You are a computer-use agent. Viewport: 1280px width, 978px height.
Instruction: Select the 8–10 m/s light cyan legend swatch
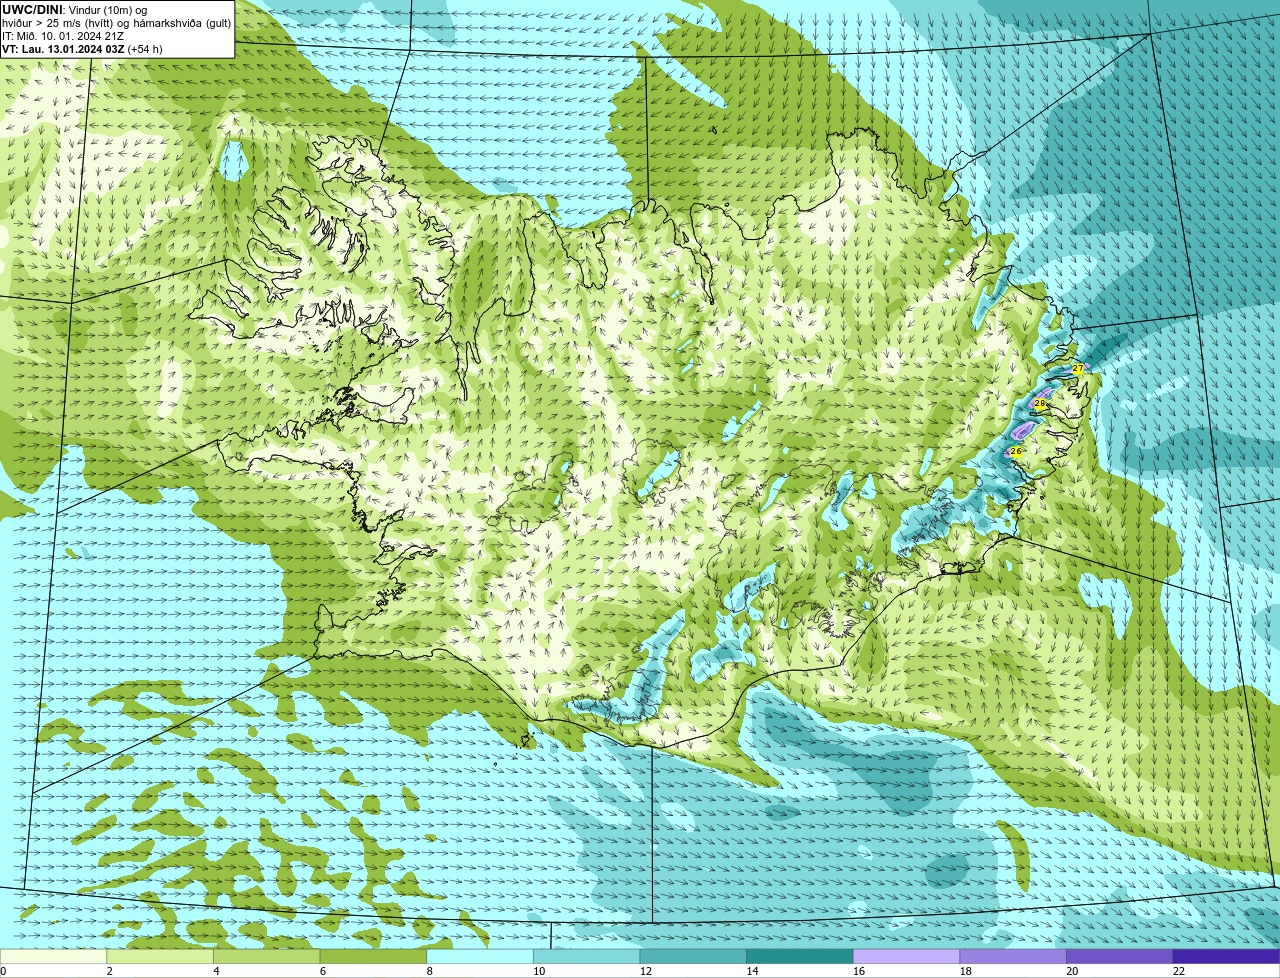tap(480, 957)
